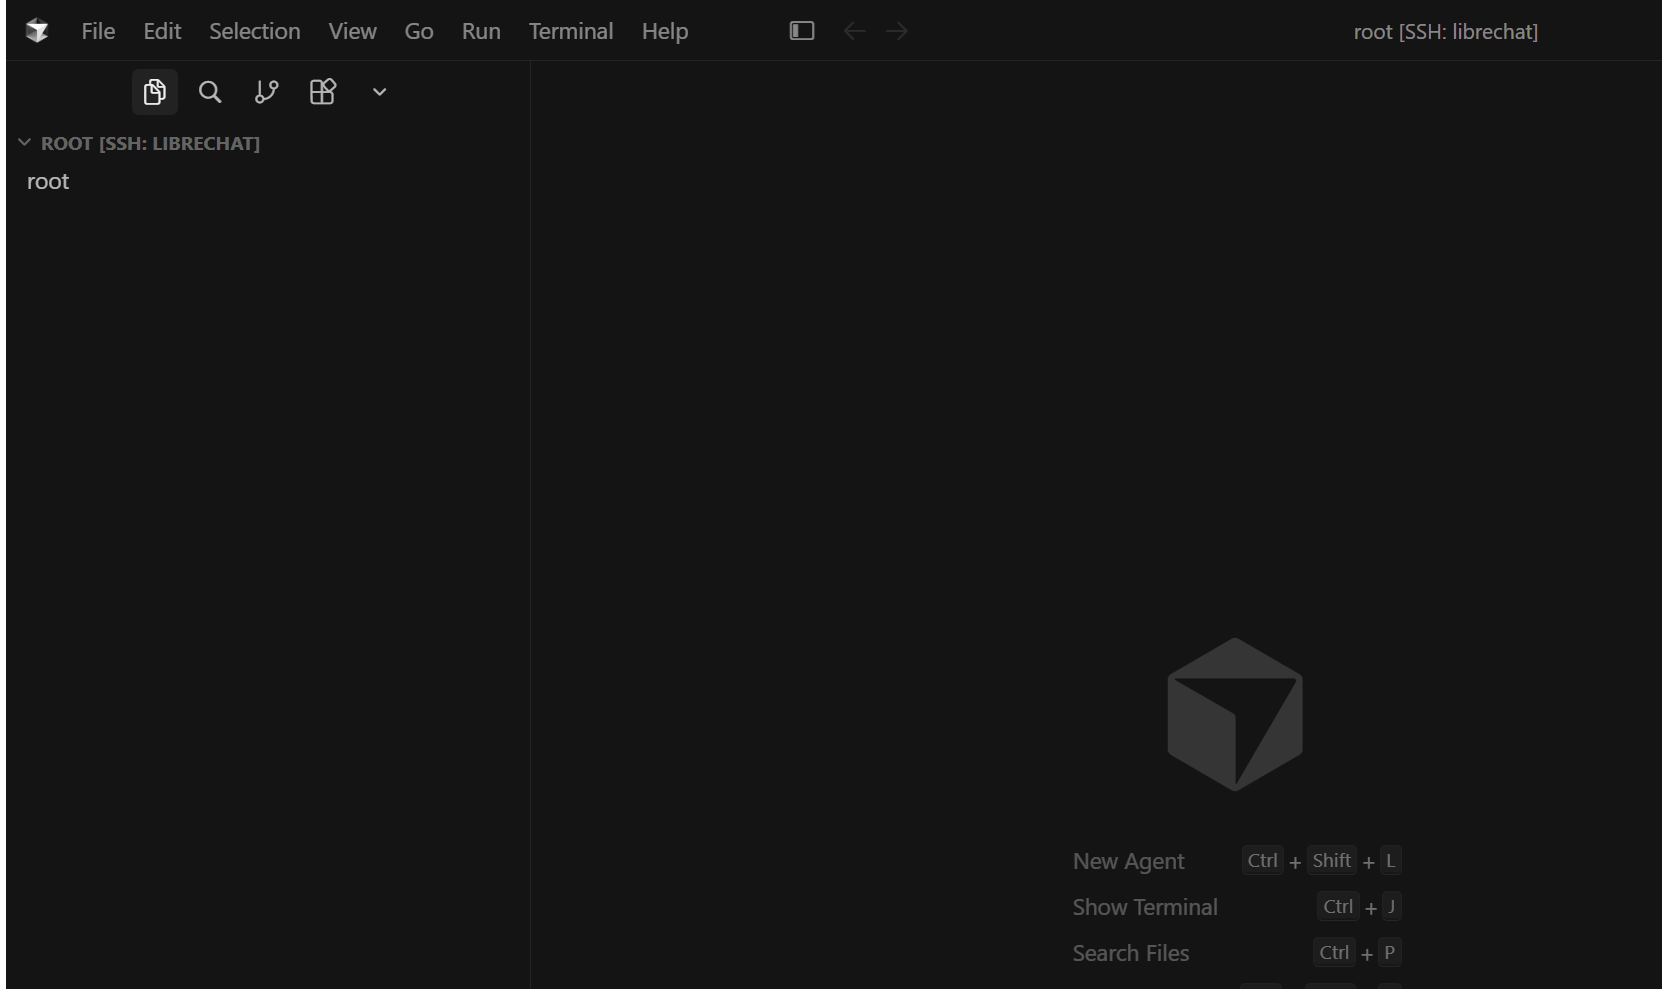Click the New Agent shortcut link

click(1128, 861)
